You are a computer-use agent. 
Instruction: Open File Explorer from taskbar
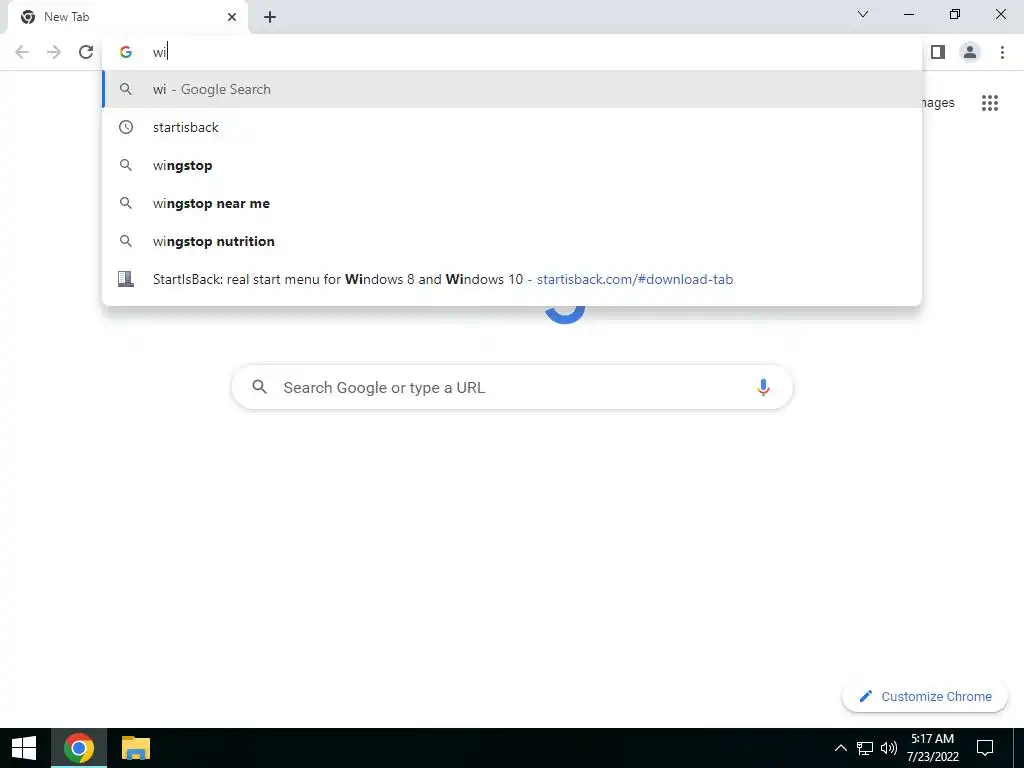[136, 748]
